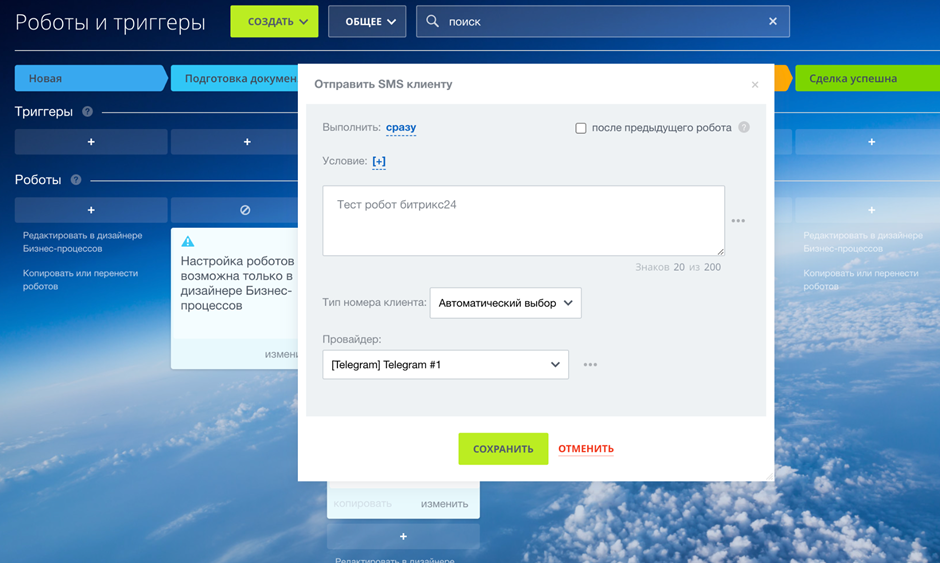Viewport: 940px width, 563px height.
Task: Open the Тип номера клиента dropdown
Action: [505, 303]
